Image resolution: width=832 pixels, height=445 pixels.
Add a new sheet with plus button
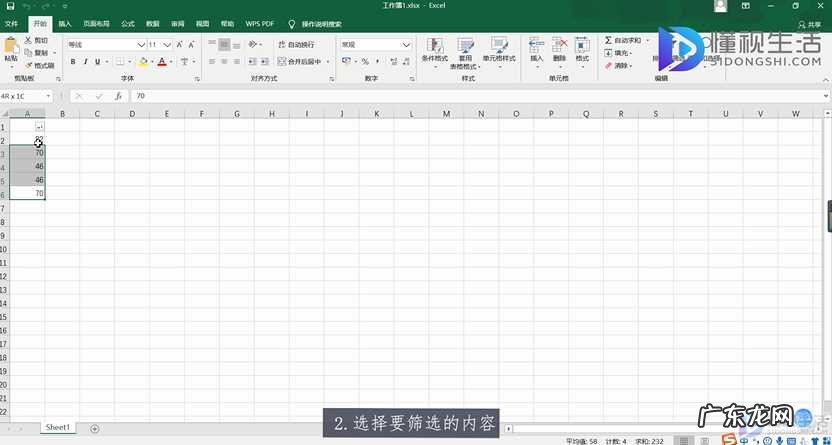(95, 429)
